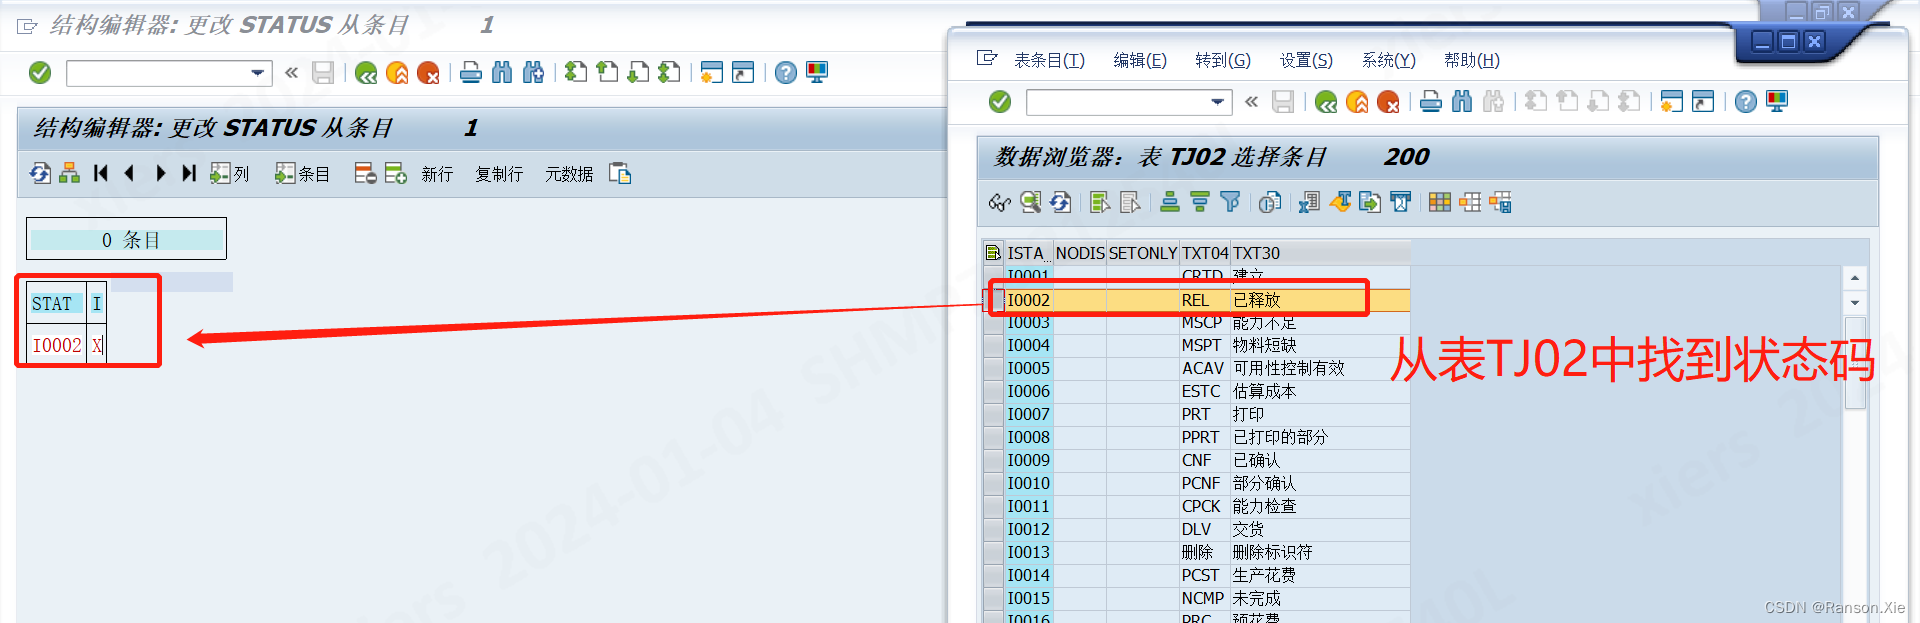Jump to first entry in structure editor toolbar

[101, 174]
